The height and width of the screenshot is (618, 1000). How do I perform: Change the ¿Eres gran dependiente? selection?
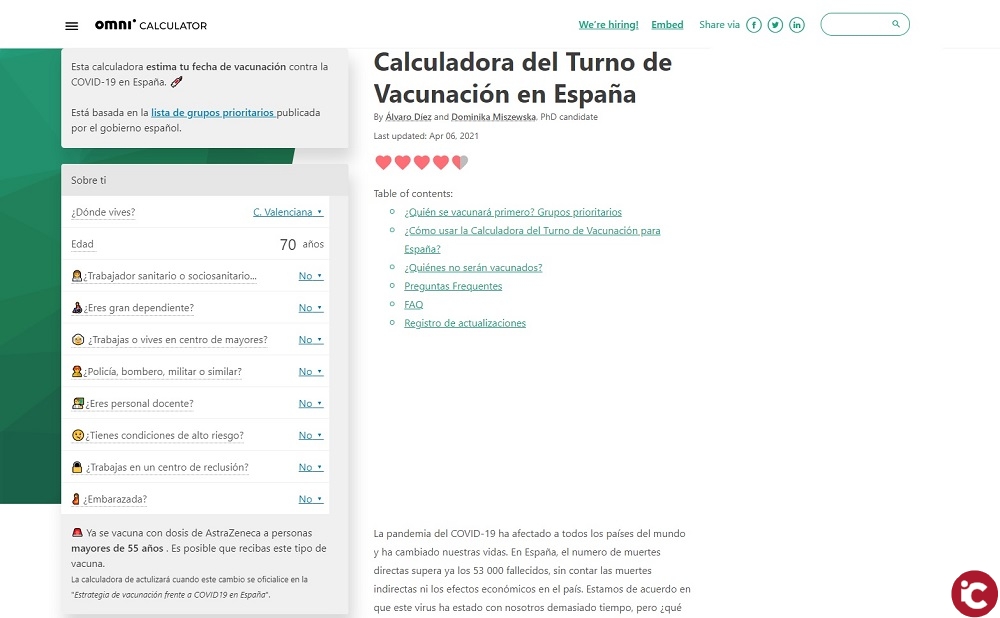[311, 308]
